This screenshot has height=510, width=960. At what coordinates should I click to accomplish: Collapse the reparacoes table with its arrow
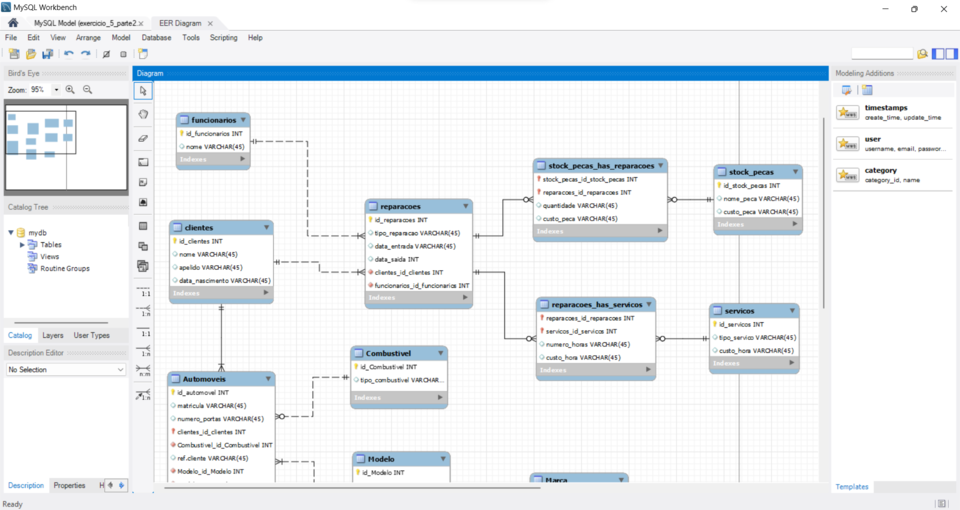point(465,206)
